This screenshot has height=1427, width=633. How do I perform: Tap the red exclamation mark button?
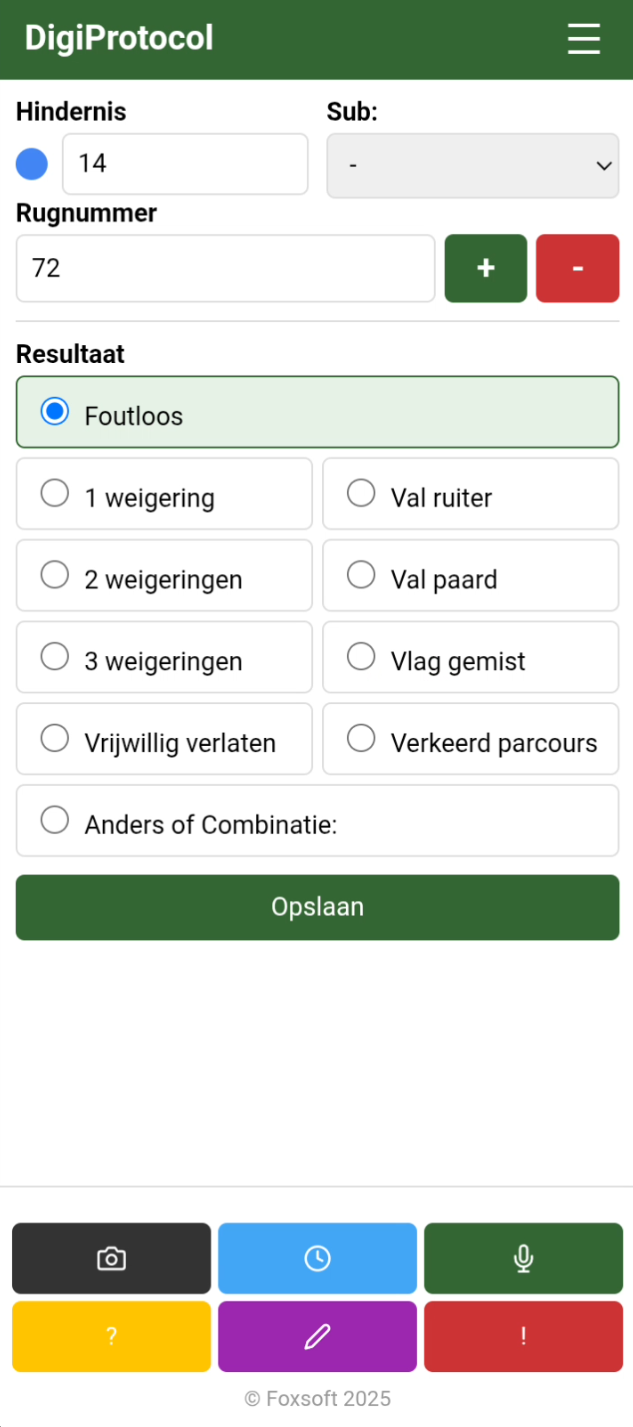(523, 1336)
